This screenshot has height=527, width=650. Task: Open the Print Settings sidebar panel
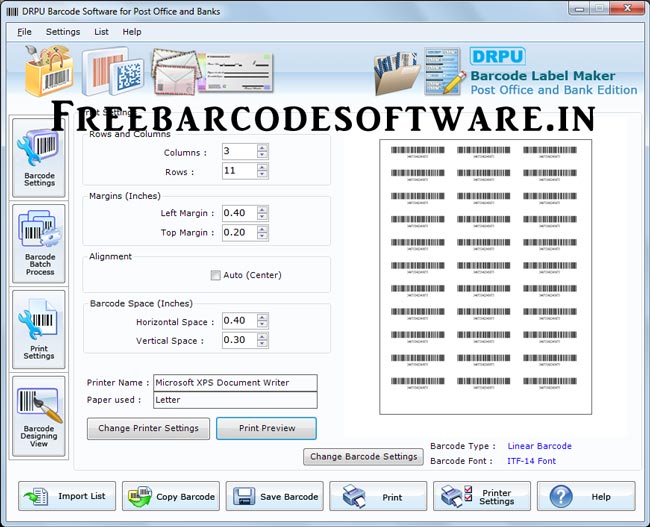click(39, 330)
